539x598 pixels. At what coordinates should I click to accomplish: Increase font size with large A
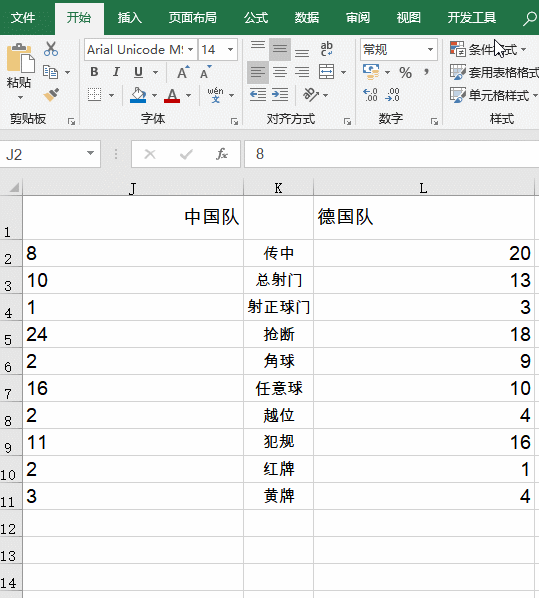tap(183, 72)
